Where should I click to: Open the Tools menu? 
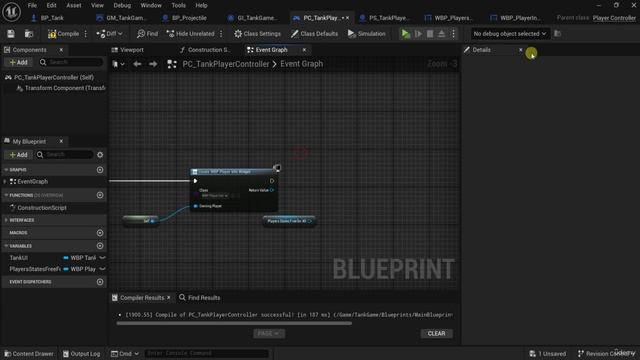(178, 5)
